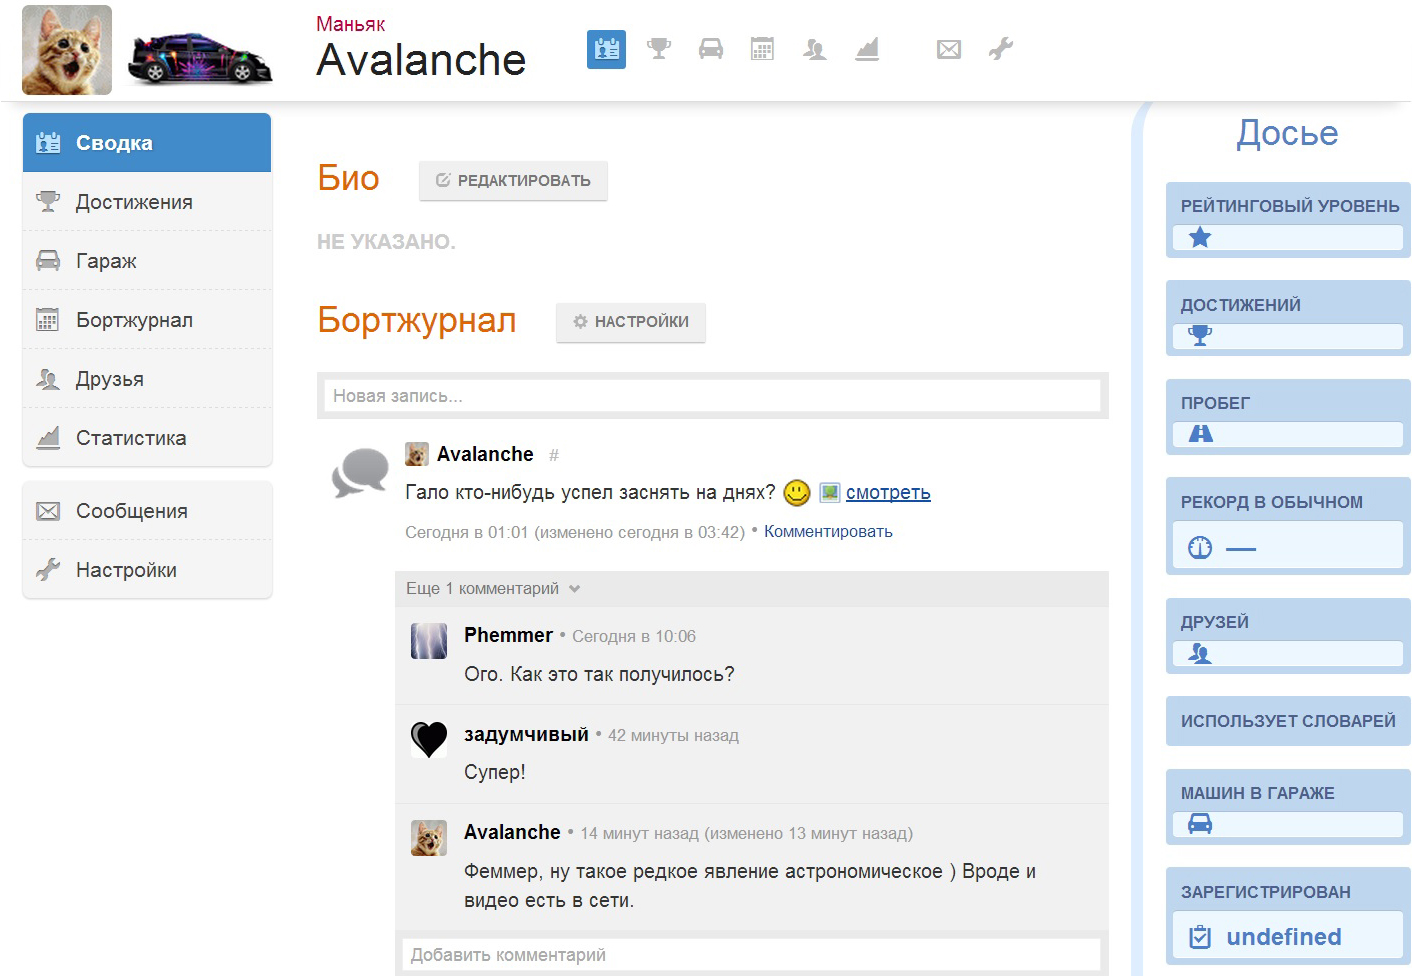Click the Использует словарей panel
The height and width of the screenshot is (976, 1412).
pos(1288,721)
